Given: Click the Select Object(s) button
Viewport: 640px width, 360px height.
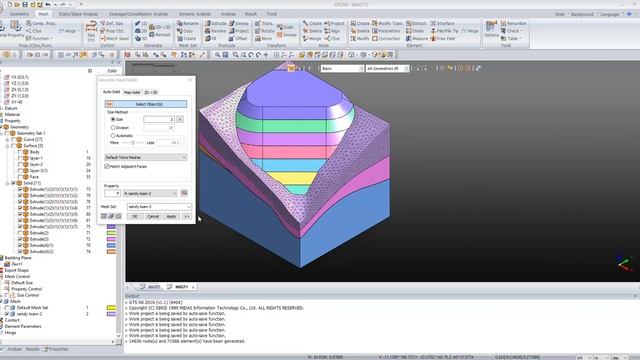Looking at the screenshot, I should [146, 104].
